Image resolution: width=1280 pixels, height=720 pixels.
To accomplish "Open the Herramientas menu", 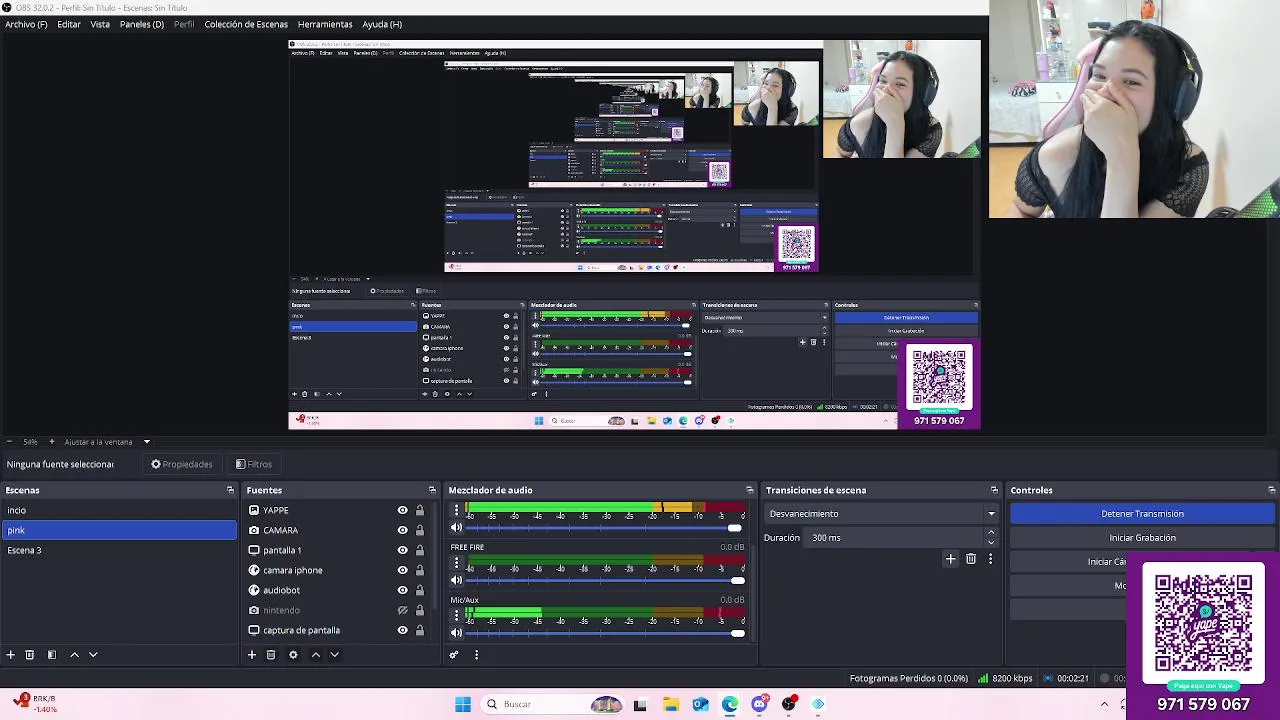I will pos(325,24).
